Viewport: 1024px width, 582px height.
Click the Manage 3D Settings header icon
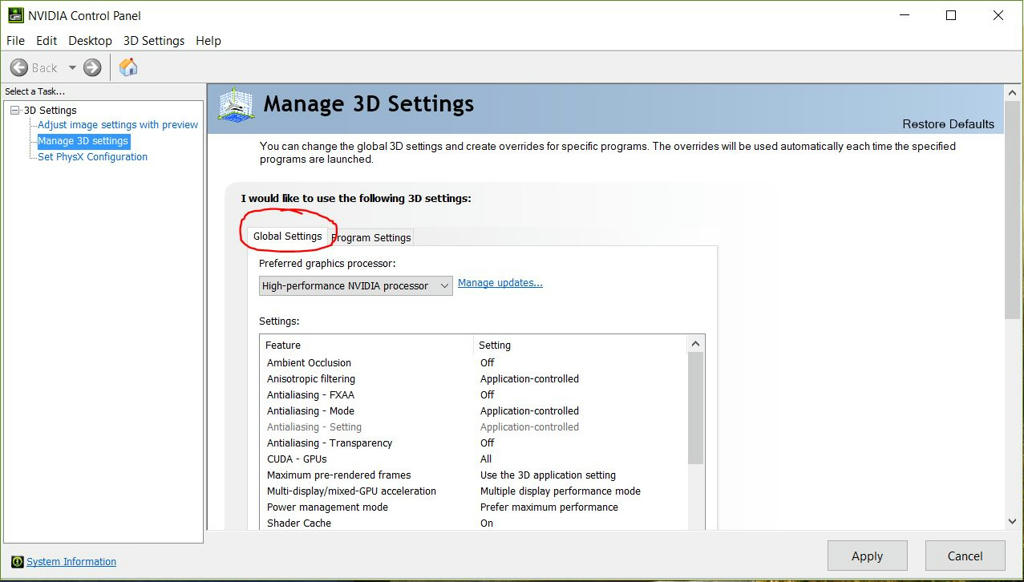point(236,105)
